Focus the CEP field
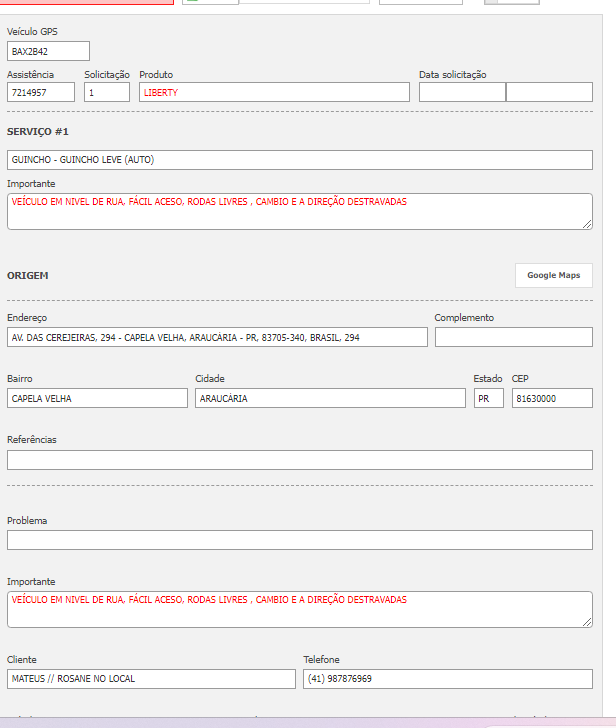The width and height of the screenshot is (616, 728). coord(552,398)
